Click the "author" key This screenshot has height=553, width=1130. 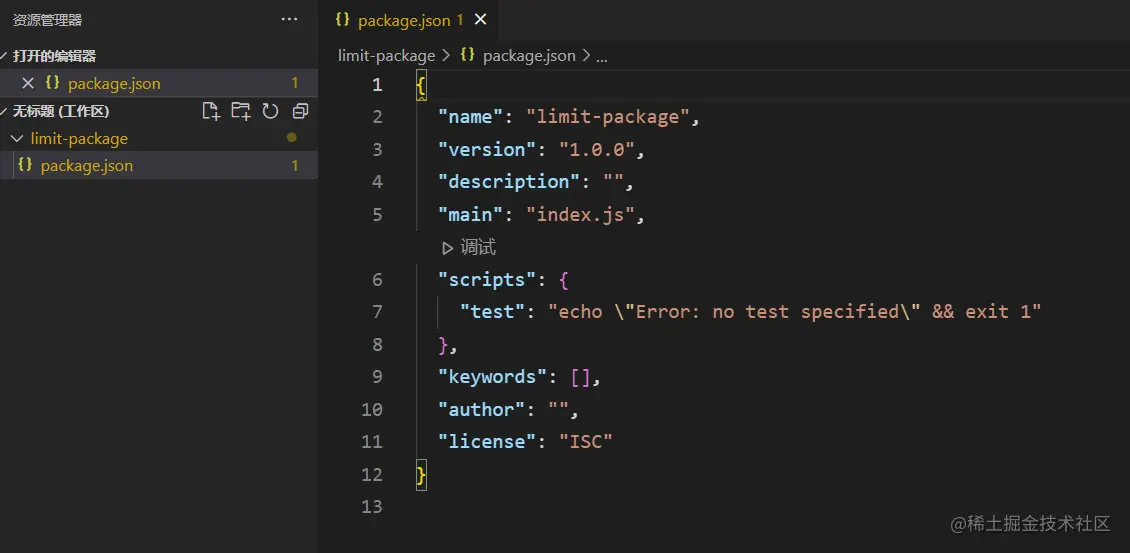point(481,410)
